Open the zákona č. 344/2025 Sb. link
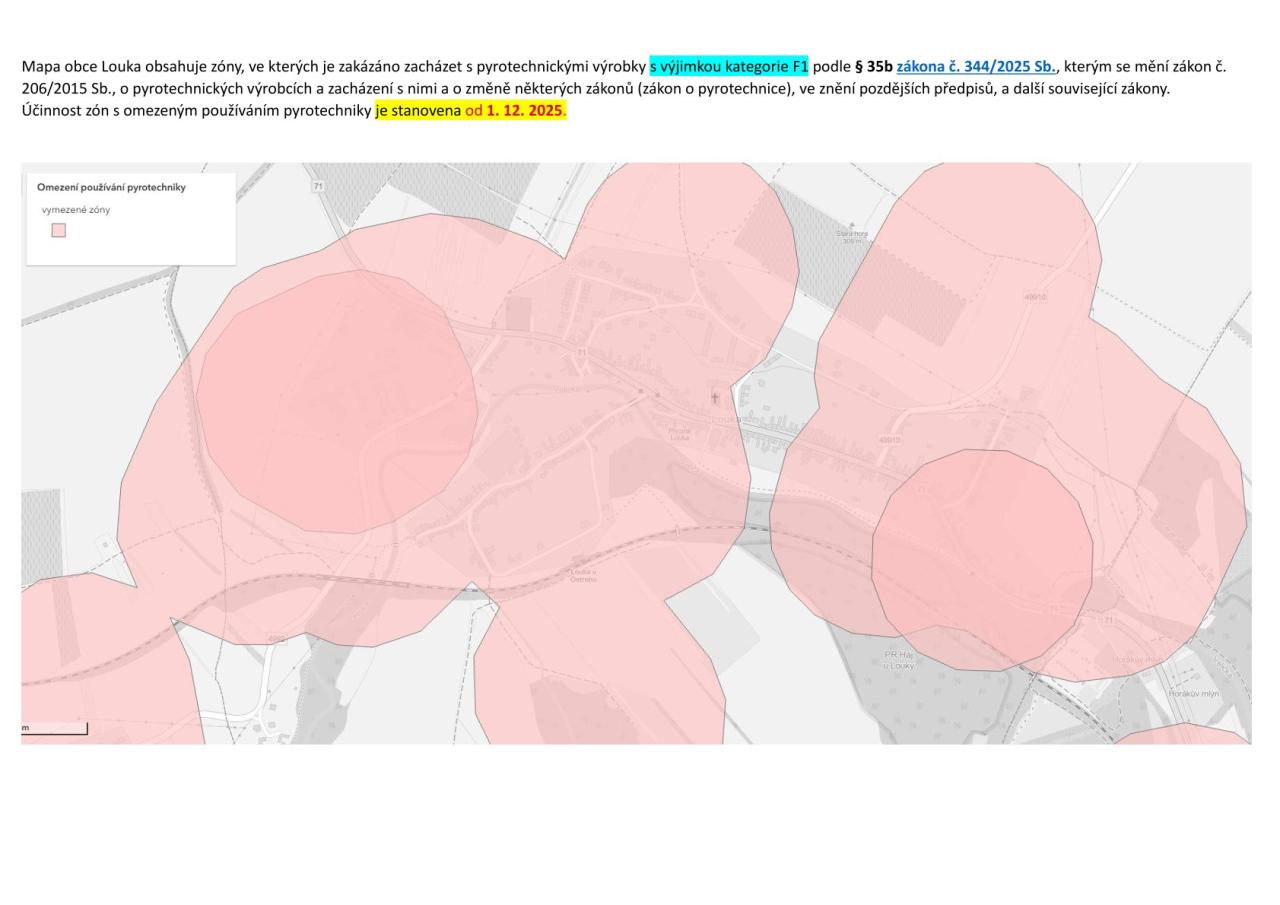Viewport: 1280px width, 905px height. point(975,67)
